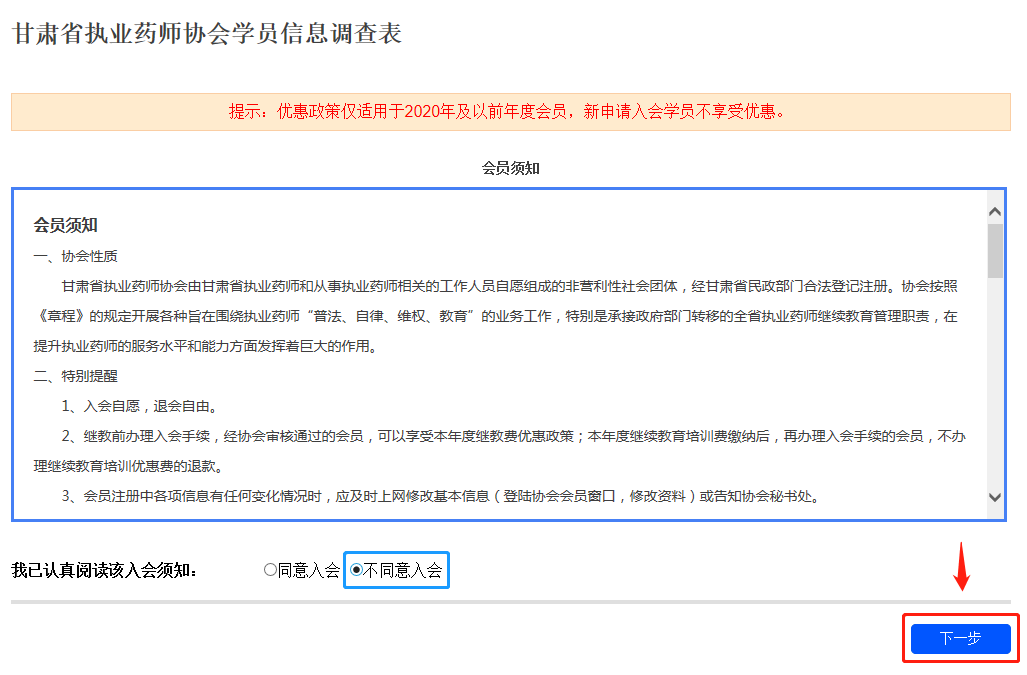1027x675 pixels.
Task: Click the 二、特别提醒 section heading
Action: pos(75,376)
